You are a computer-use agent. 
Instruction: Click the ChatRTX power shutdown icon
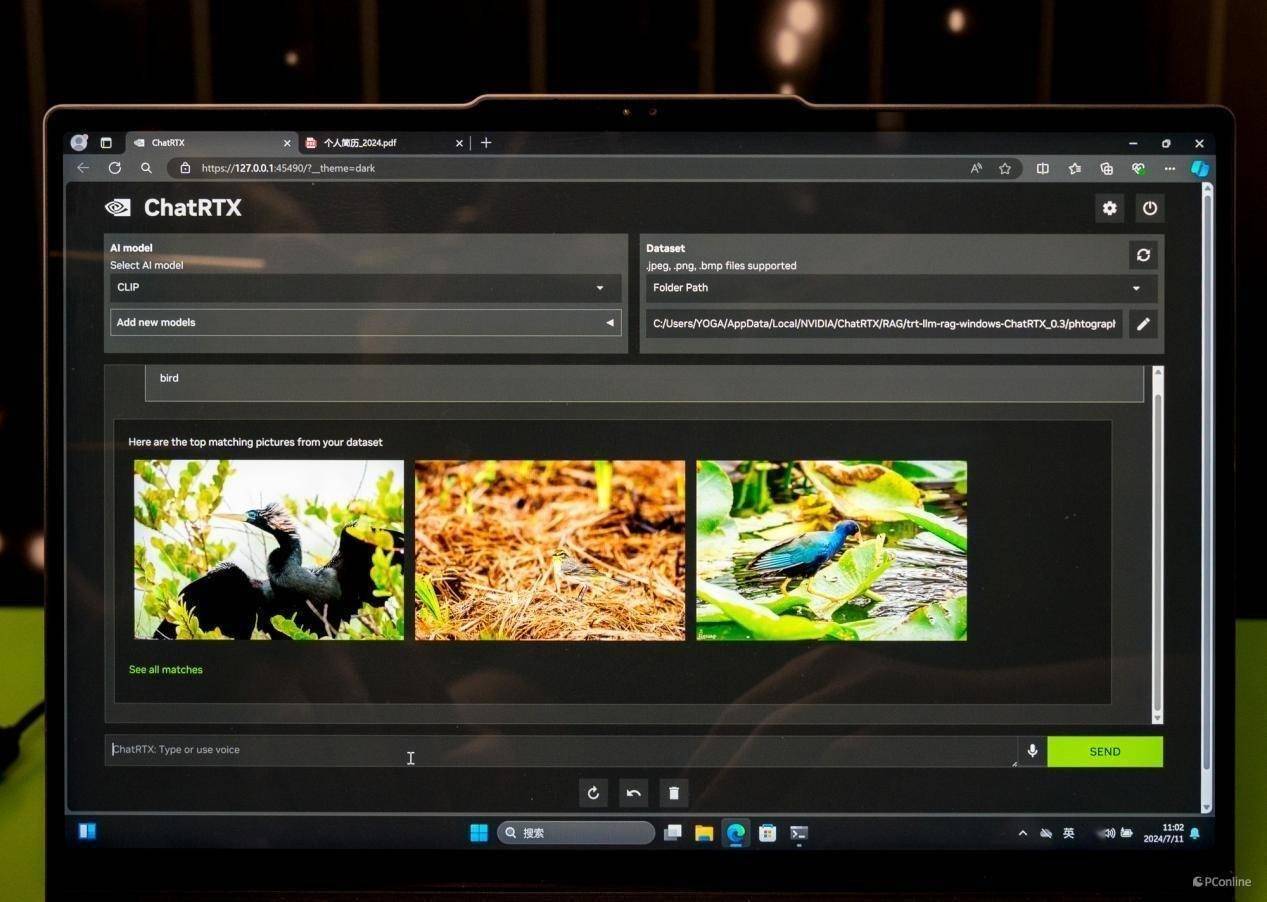1150,208
